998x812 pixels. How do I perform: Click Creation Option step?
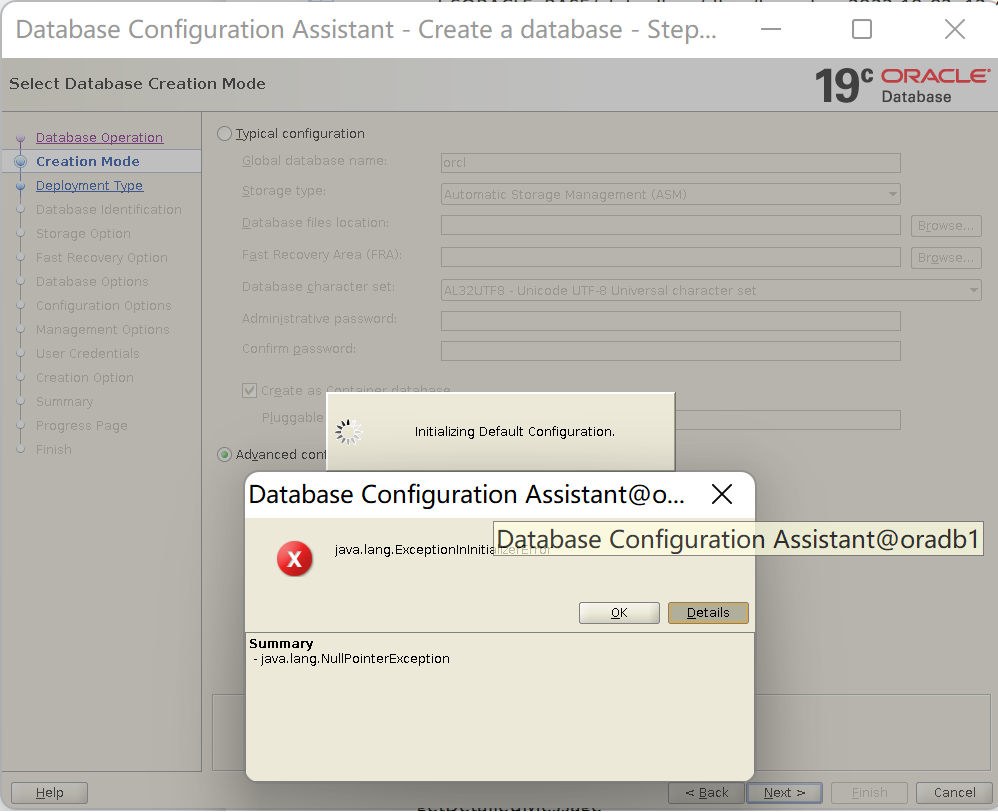click(x=85, y=377)
